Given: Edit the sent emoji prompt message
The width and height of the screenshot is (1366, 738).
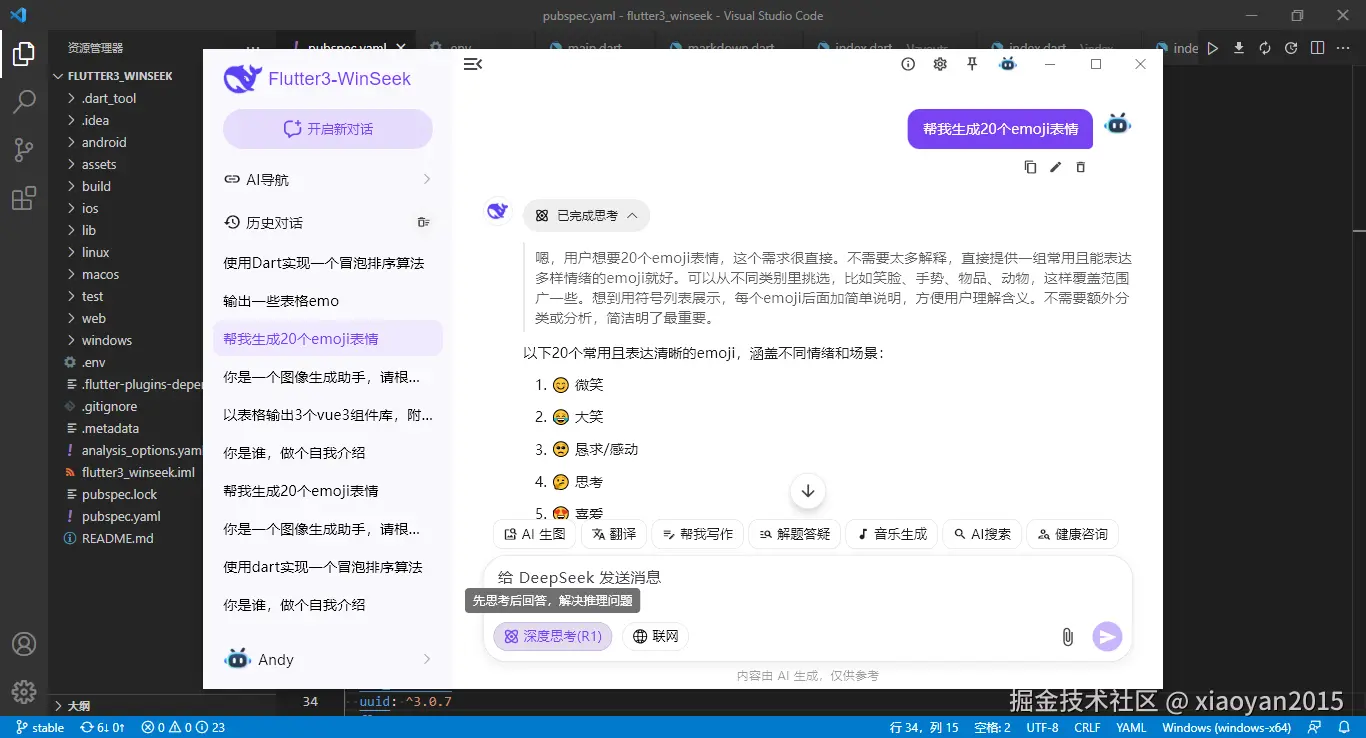Looking at the screenshot, I should pos(1055,167).
